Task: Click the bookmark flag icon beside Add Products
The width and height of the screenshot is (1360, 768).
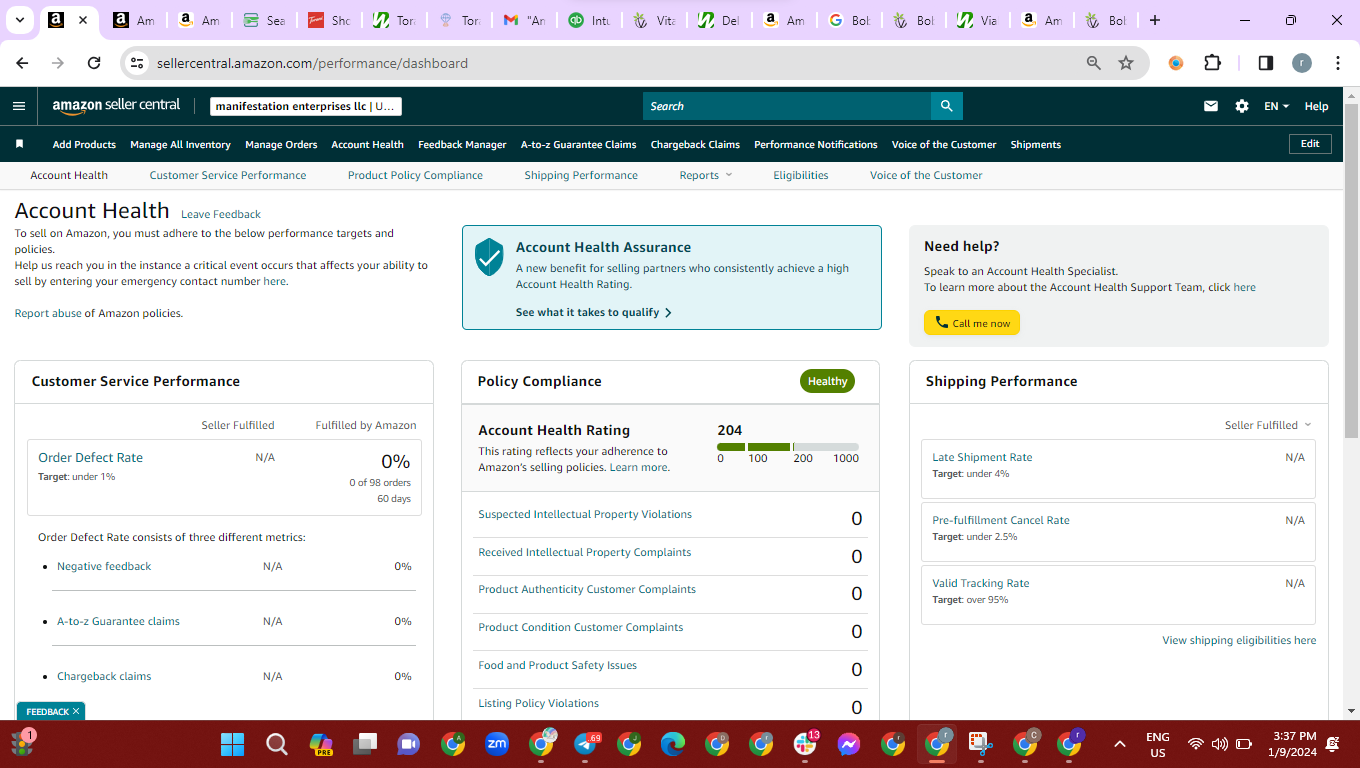Action: click(19, 144)
